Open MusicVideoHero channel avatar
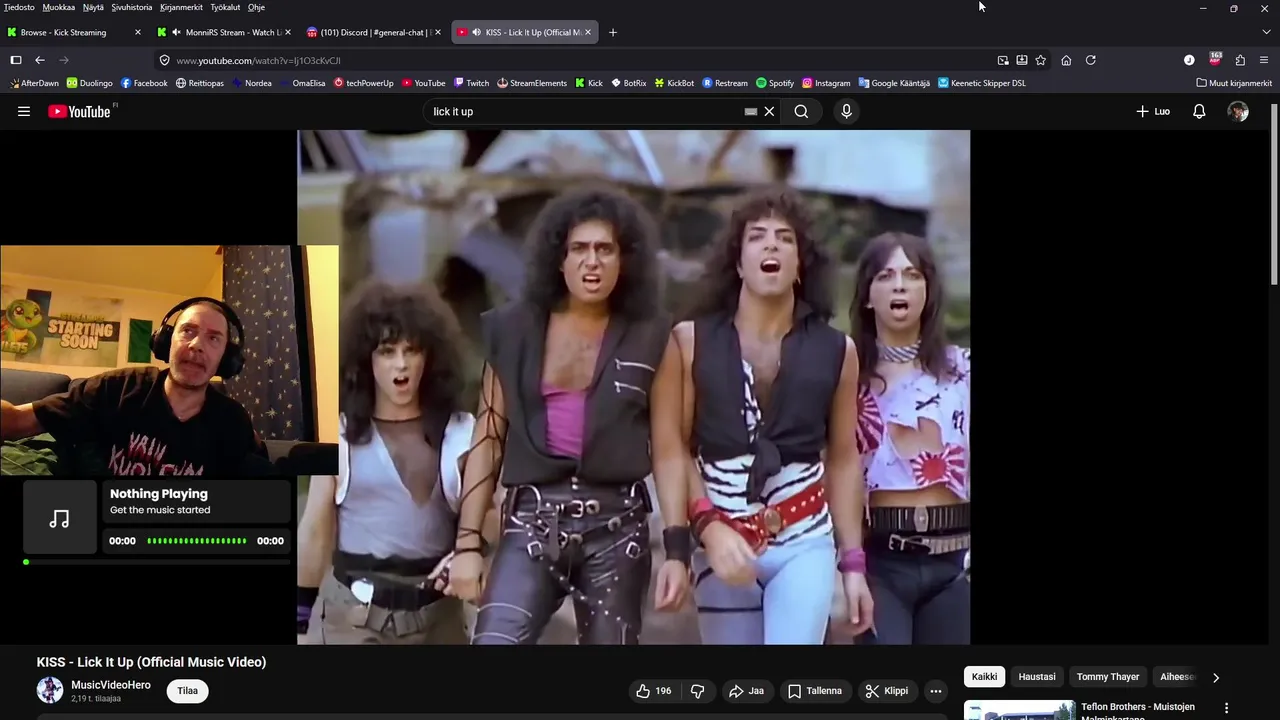1280x720 pixels. coord(50,690)
